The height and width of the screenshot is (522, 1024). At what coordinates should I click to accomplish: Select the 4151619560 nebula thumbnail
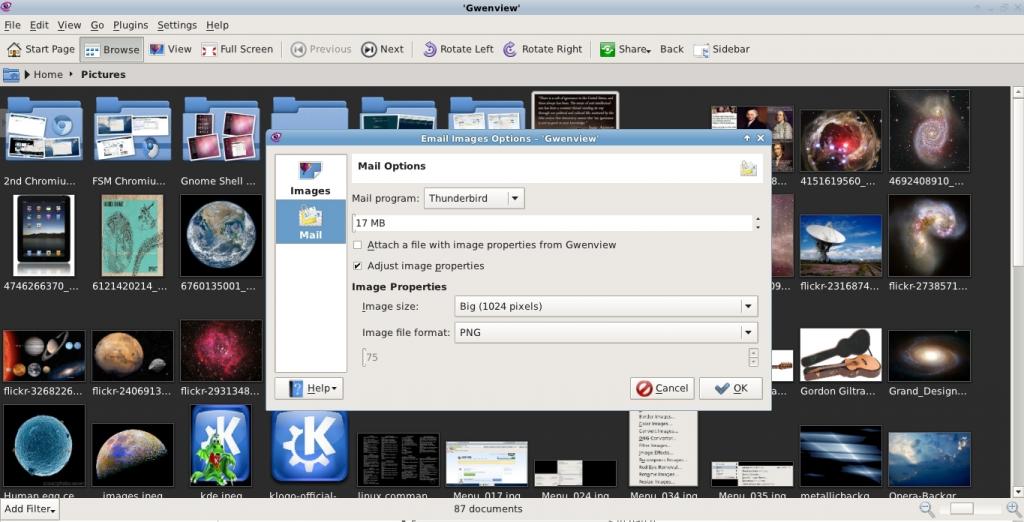840,140
